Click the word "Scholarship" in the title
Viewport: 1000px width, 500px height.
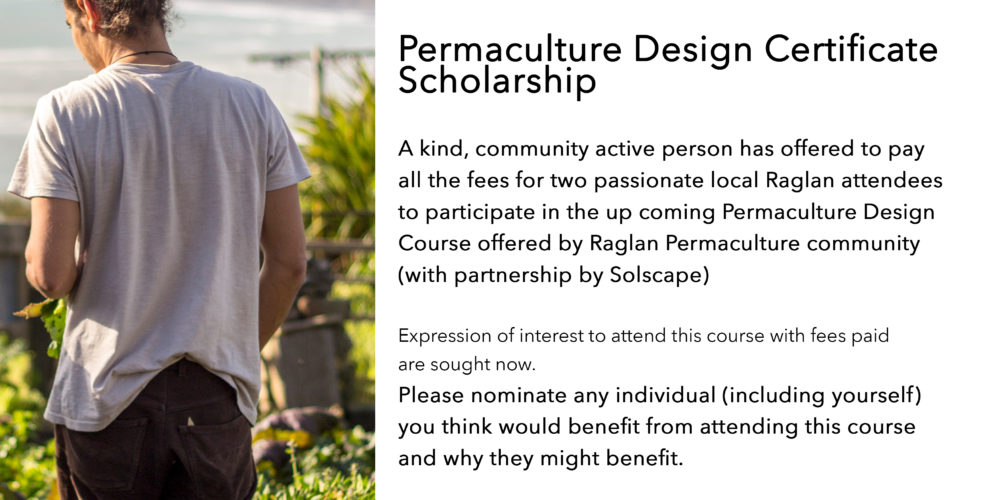click(x=497, y=81)
